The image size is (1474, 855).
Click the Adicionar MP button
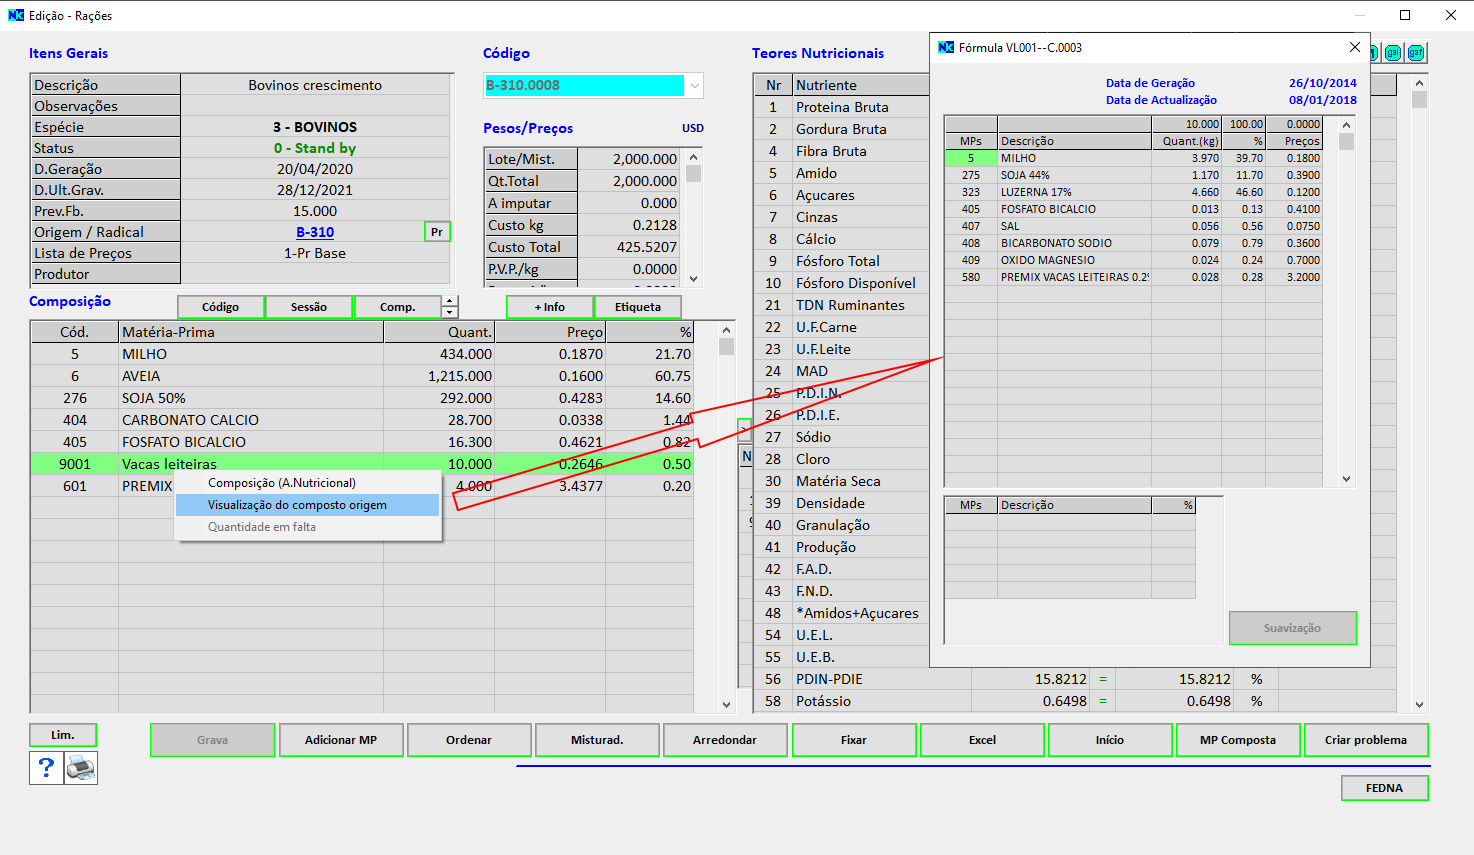341,740
